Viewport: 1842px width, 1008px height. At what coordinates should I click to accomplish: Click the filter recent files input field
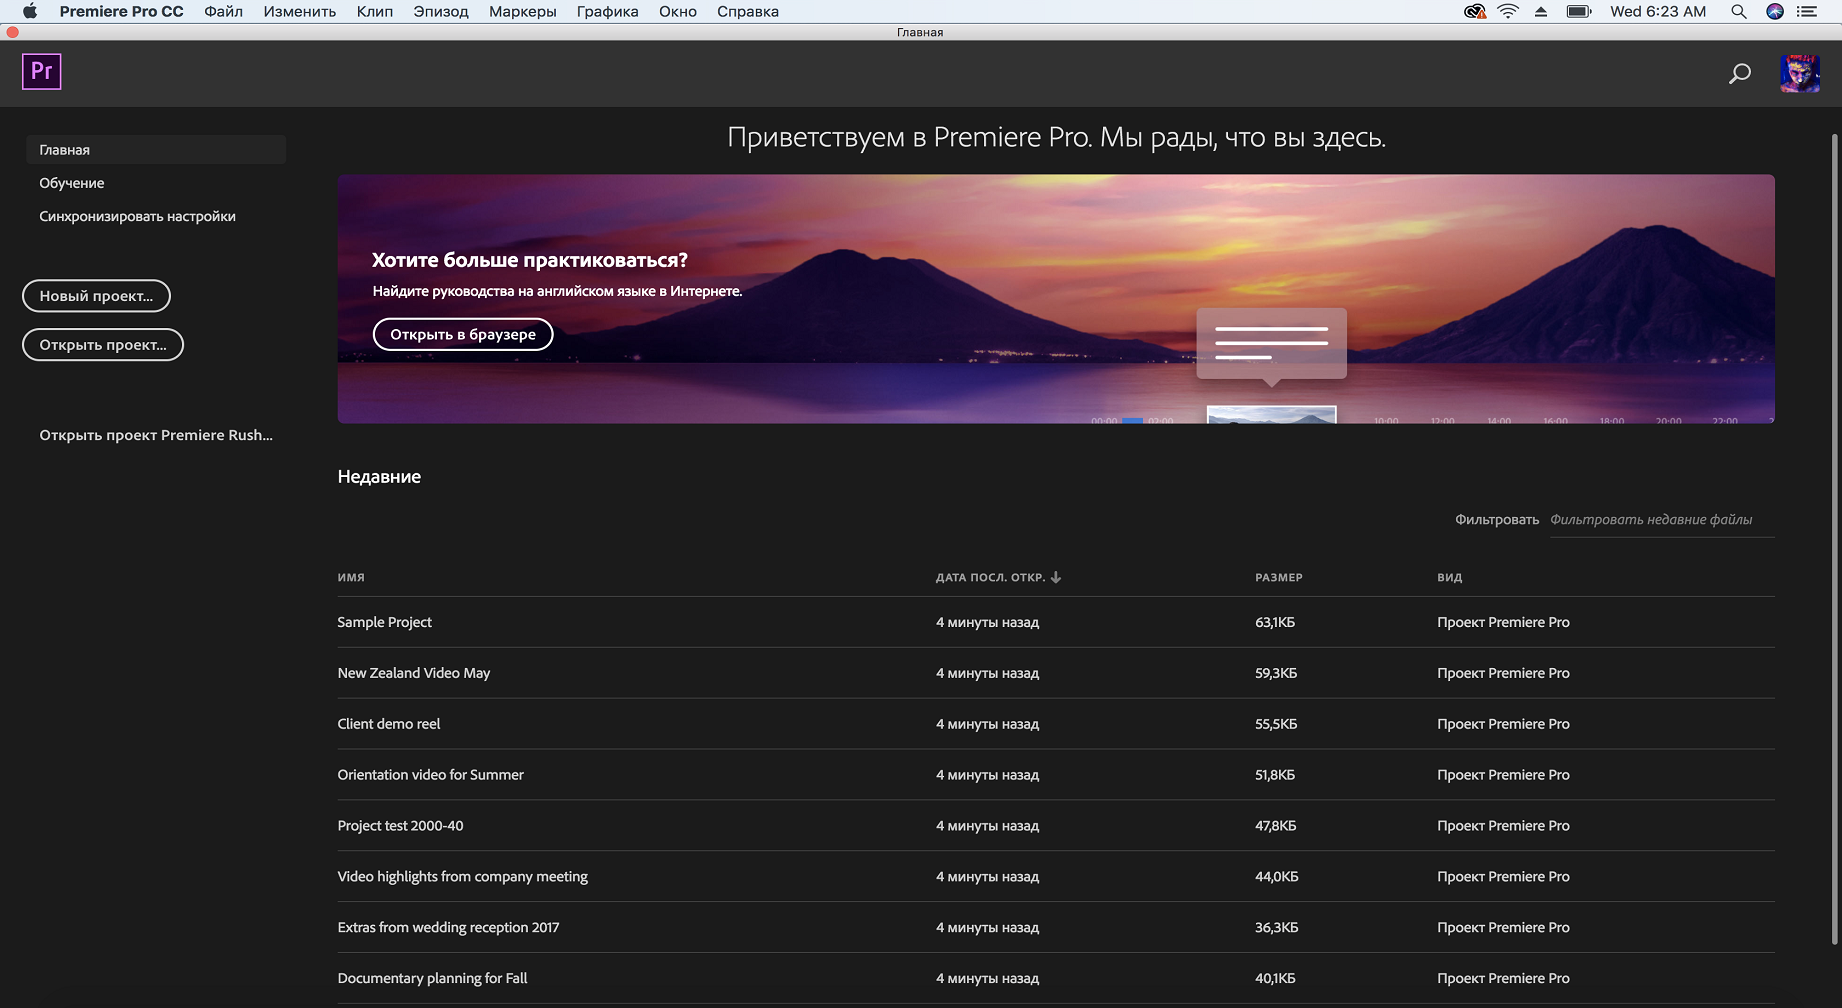coord(1662,520)
